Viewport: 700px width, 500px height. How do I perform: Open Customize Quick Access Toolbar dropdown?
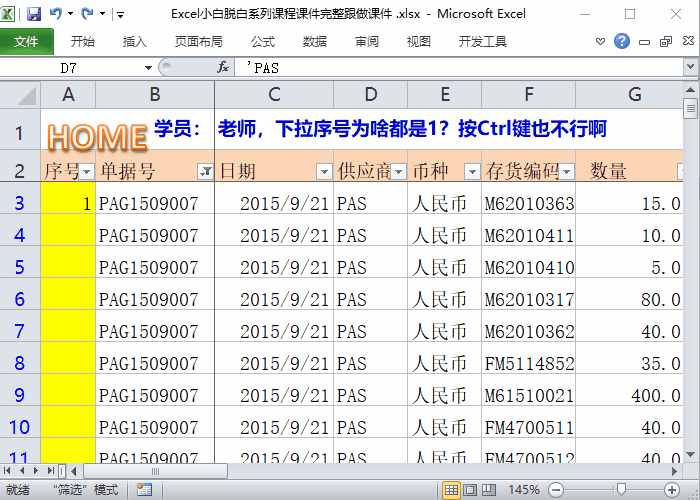pyautogui.click(x=121, y=15)
